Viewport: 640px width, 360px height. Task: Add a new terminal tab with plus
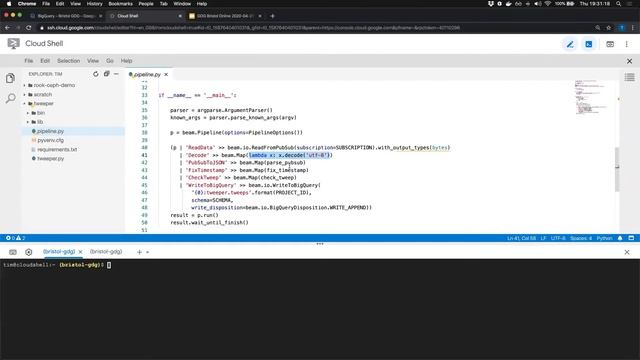tap(139, 252)
